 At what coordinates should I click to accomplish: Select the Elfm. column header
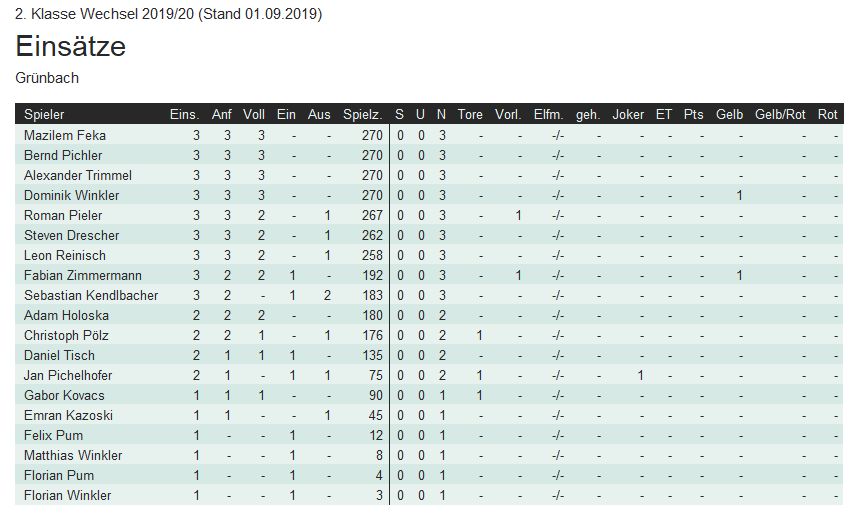pos(548,114)
